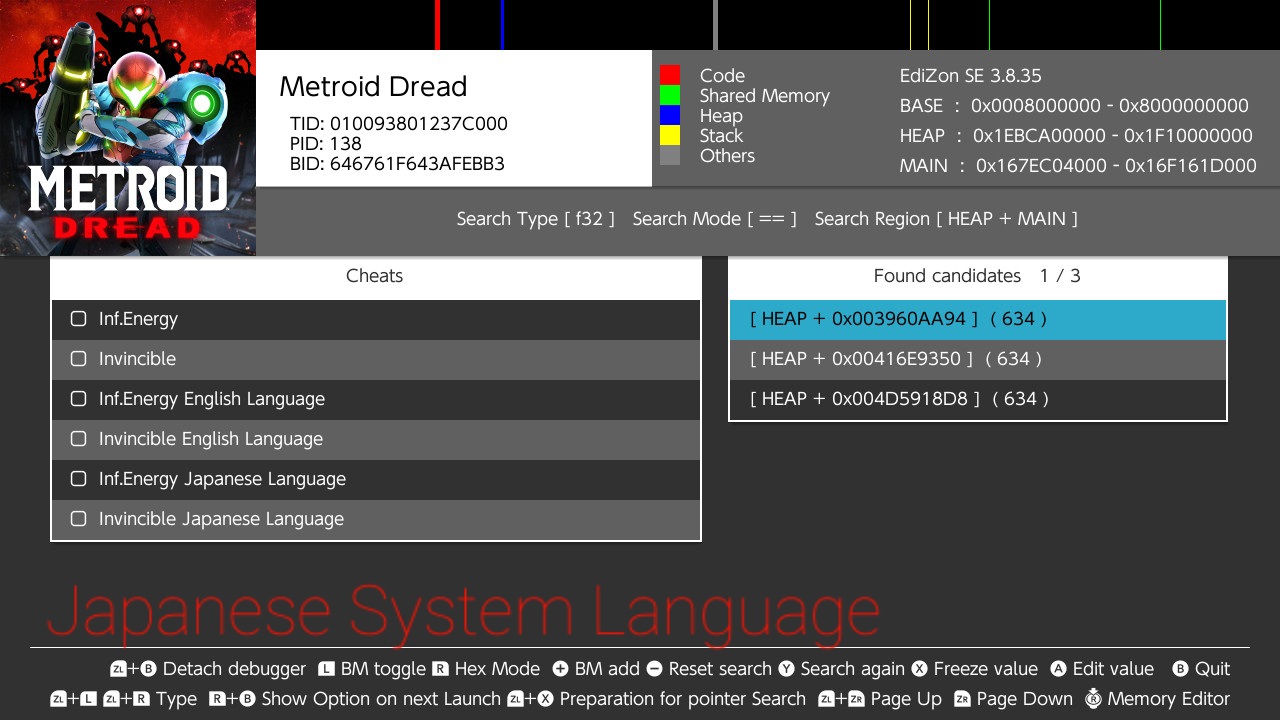Click the Page Down hint label
Screen dimensions: 1280x720
click(x=1025, y=699)
